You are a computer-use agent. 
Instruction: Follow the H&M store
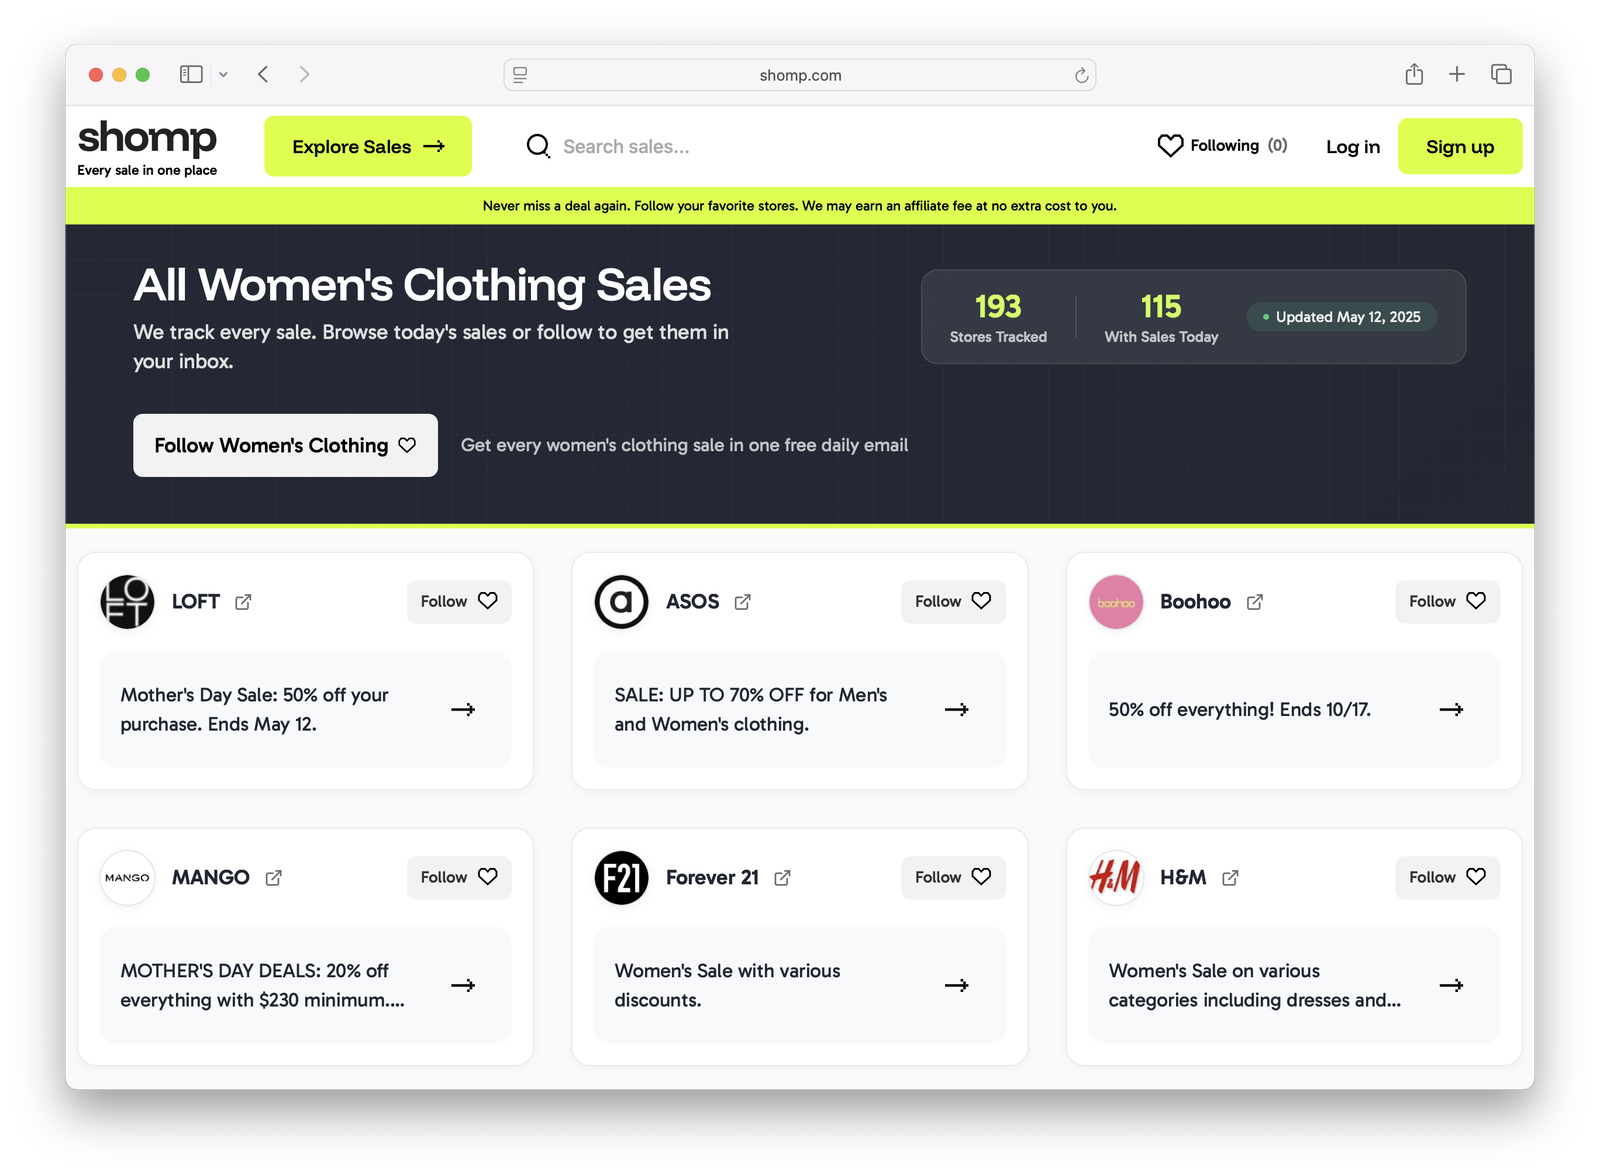tap(1447, 877)
